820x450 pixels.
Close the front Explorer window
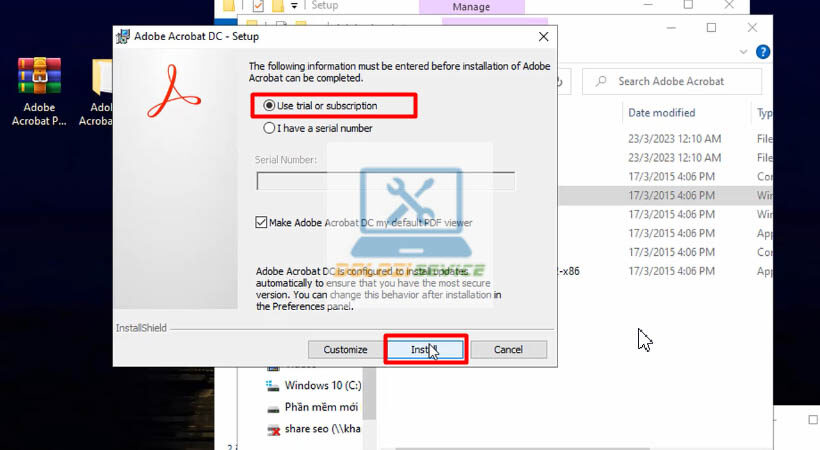752,28
